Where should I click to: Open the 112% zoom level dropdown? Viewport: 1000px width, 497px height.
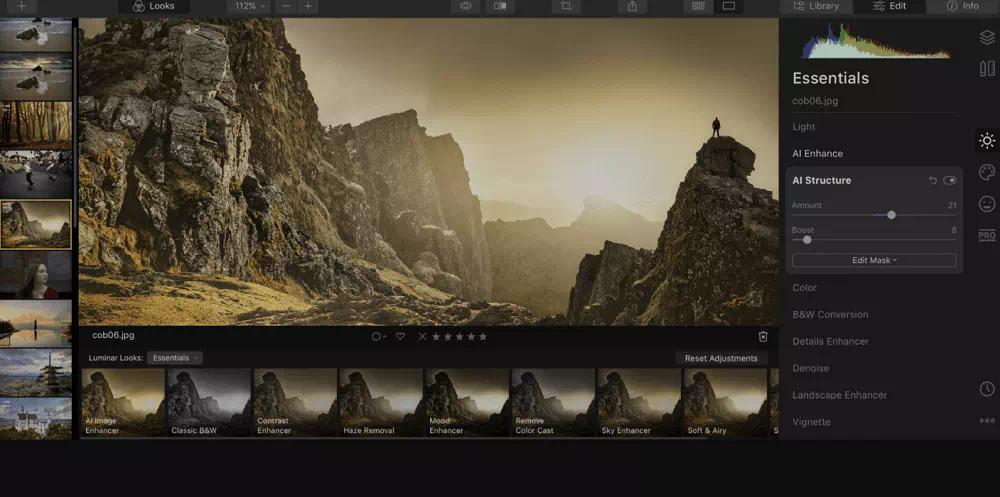tap(249, 6)
